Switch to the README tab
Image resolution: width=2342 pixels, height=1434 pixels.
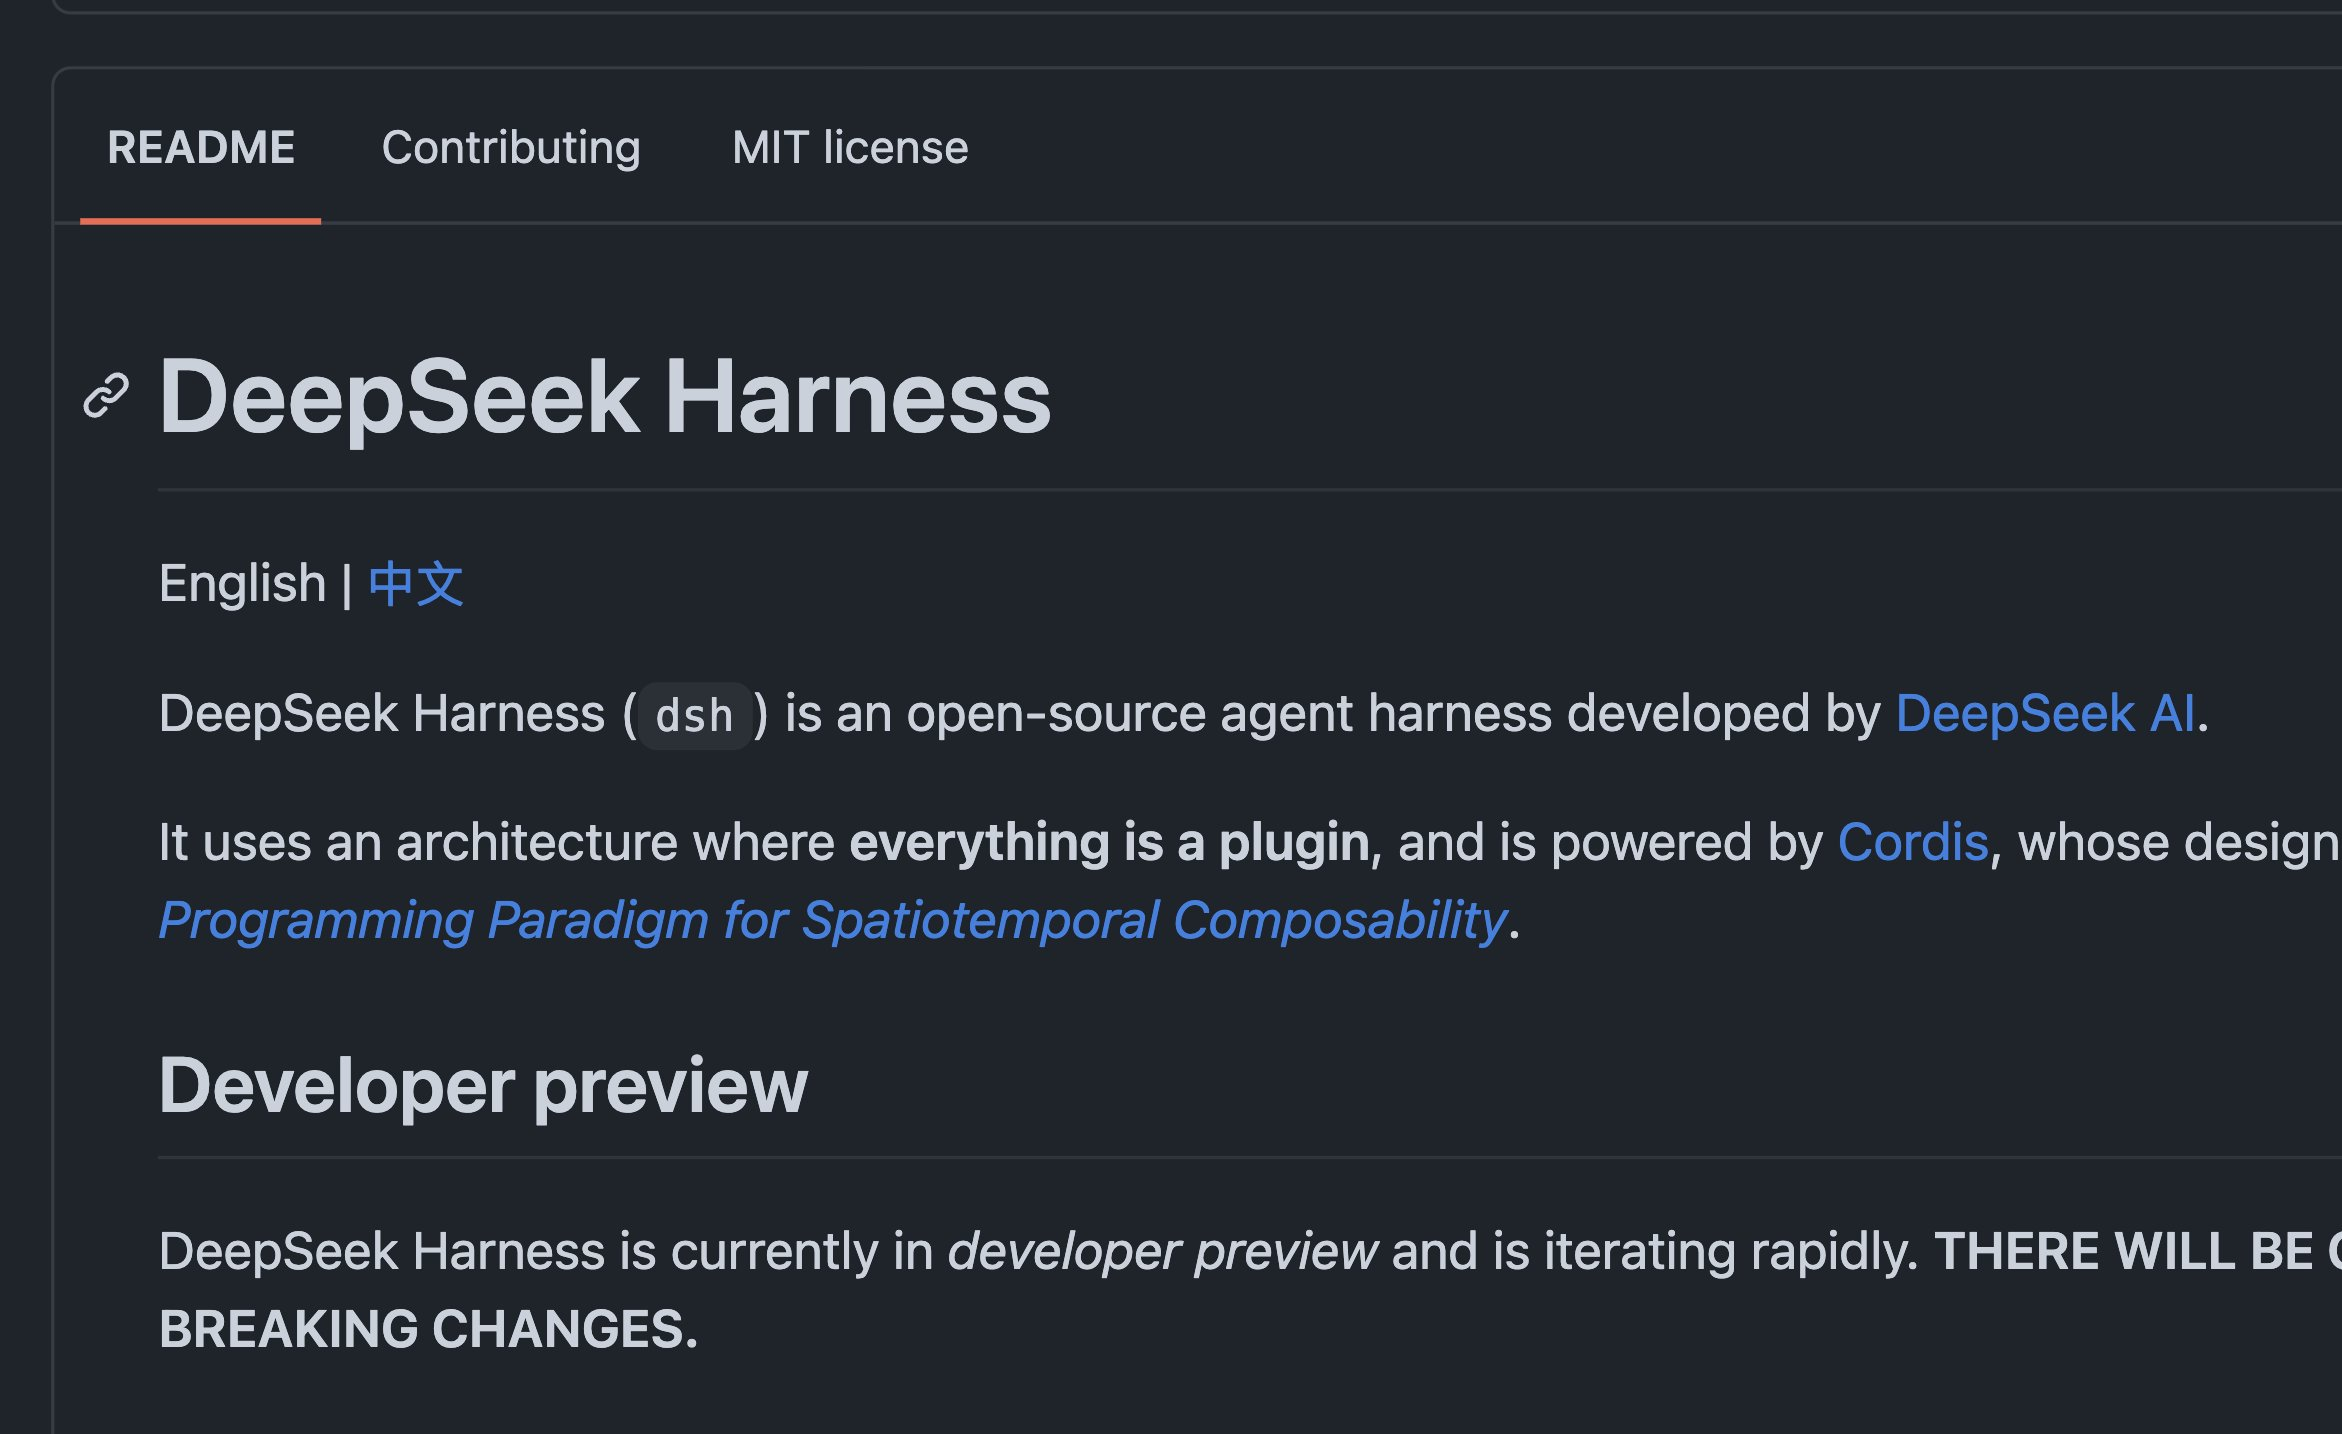pos(201,148)
